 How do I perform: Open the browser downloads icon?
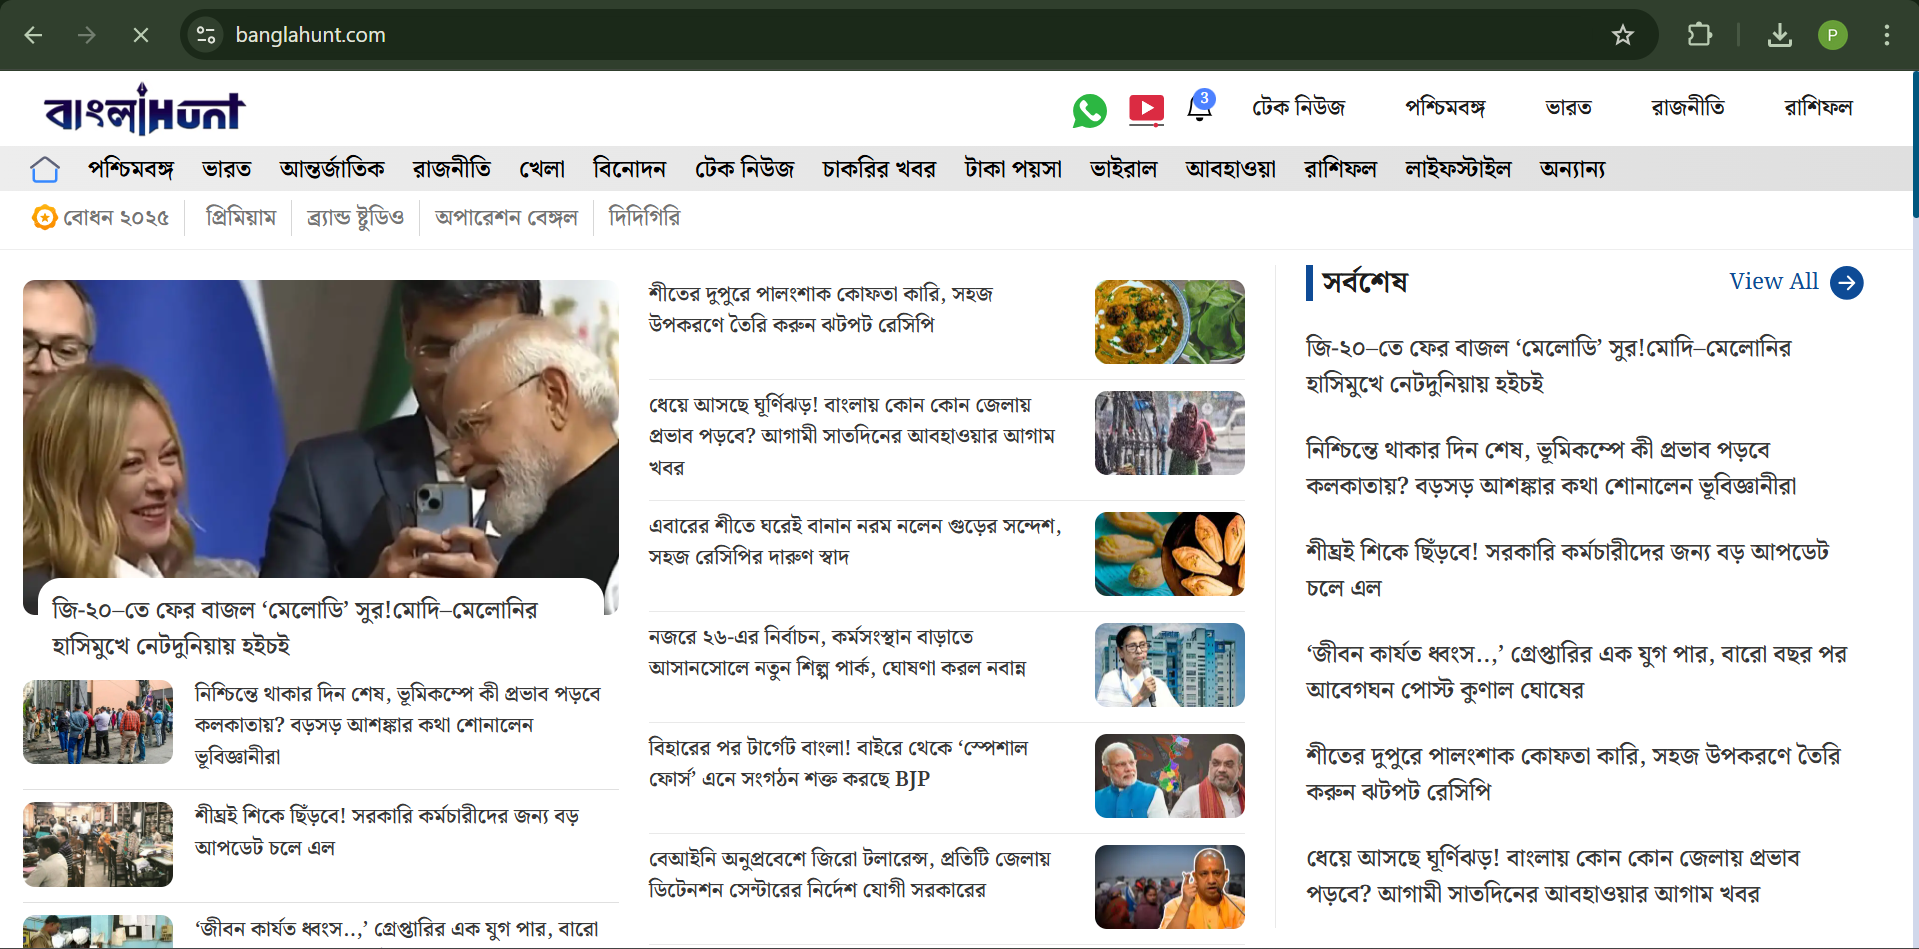tap(1779, 35)
